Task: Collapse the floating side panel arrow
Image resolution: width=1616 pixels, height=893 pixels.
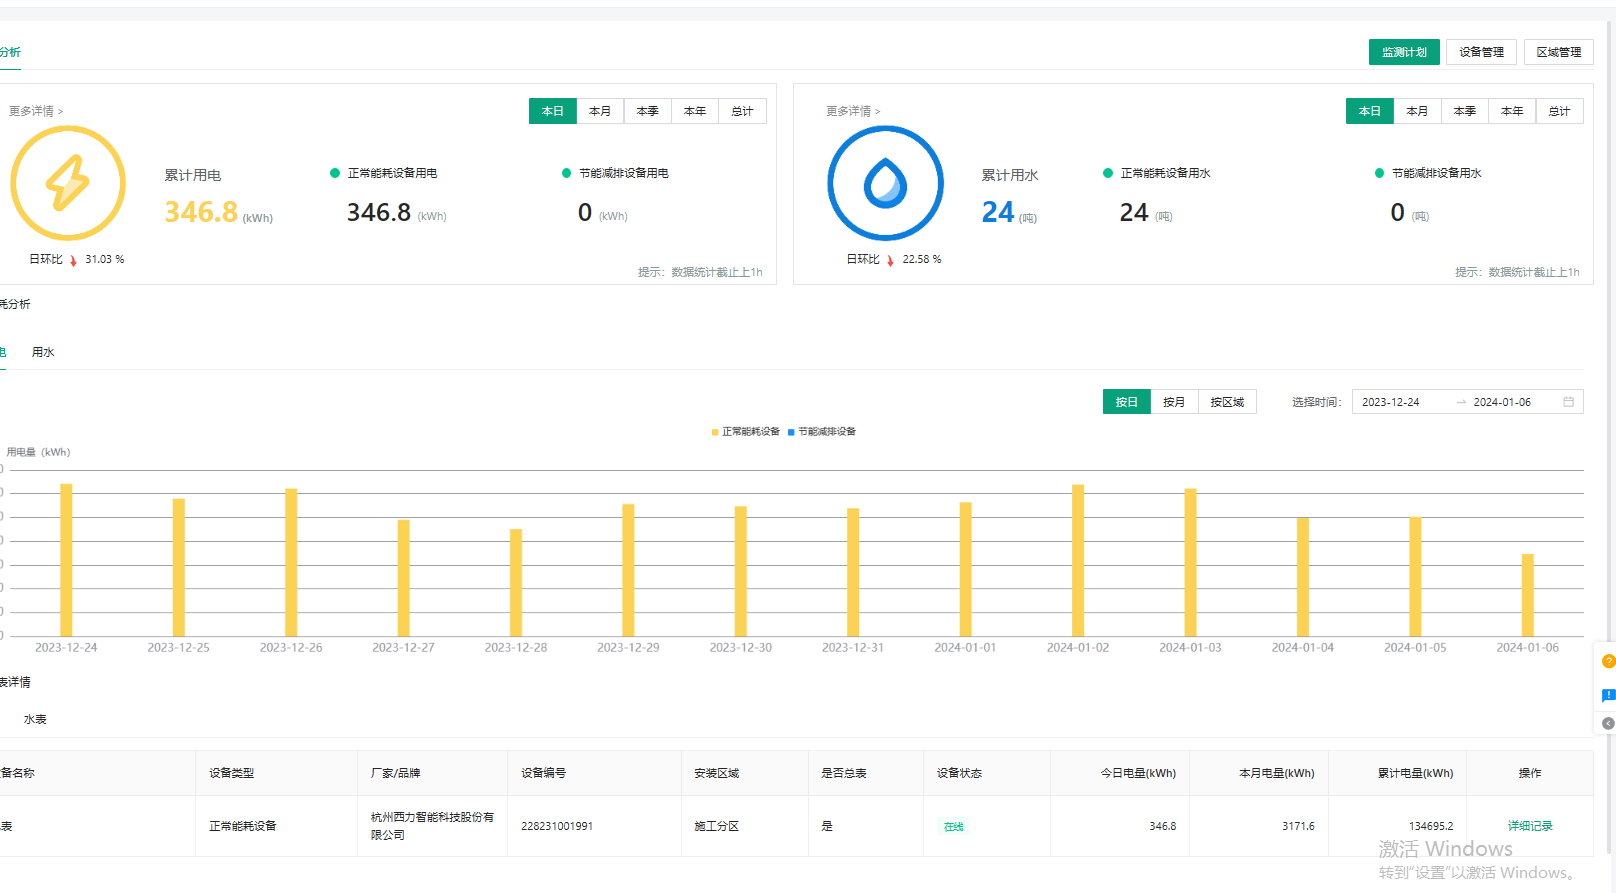Action: pos(1608,723)
